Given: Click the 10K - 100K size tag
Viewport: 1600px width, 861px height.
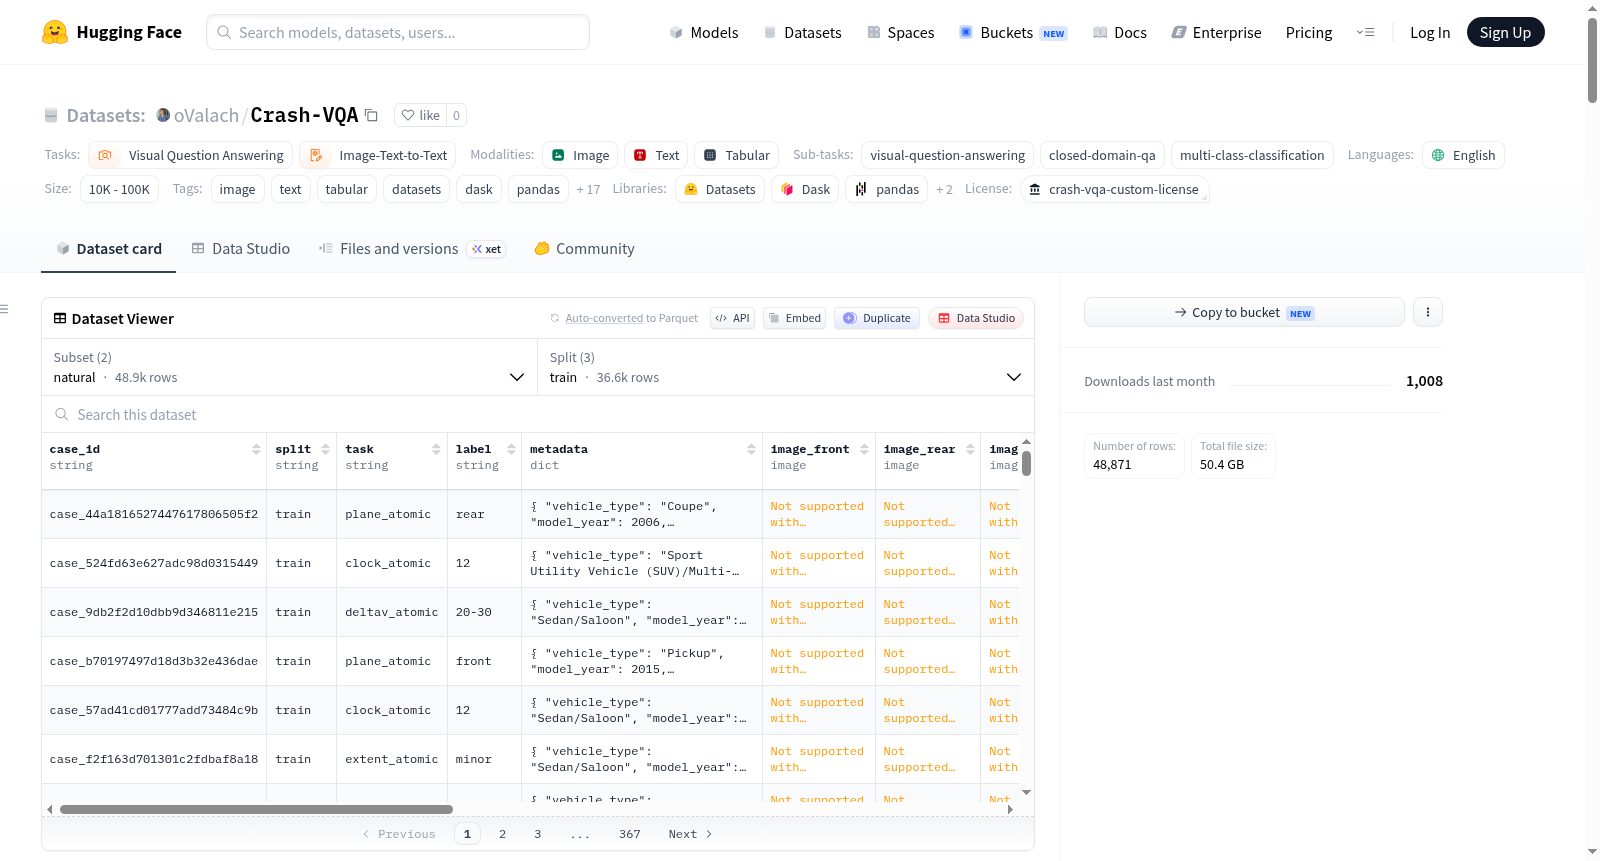Looking at the screenshot, I should 119,189.
